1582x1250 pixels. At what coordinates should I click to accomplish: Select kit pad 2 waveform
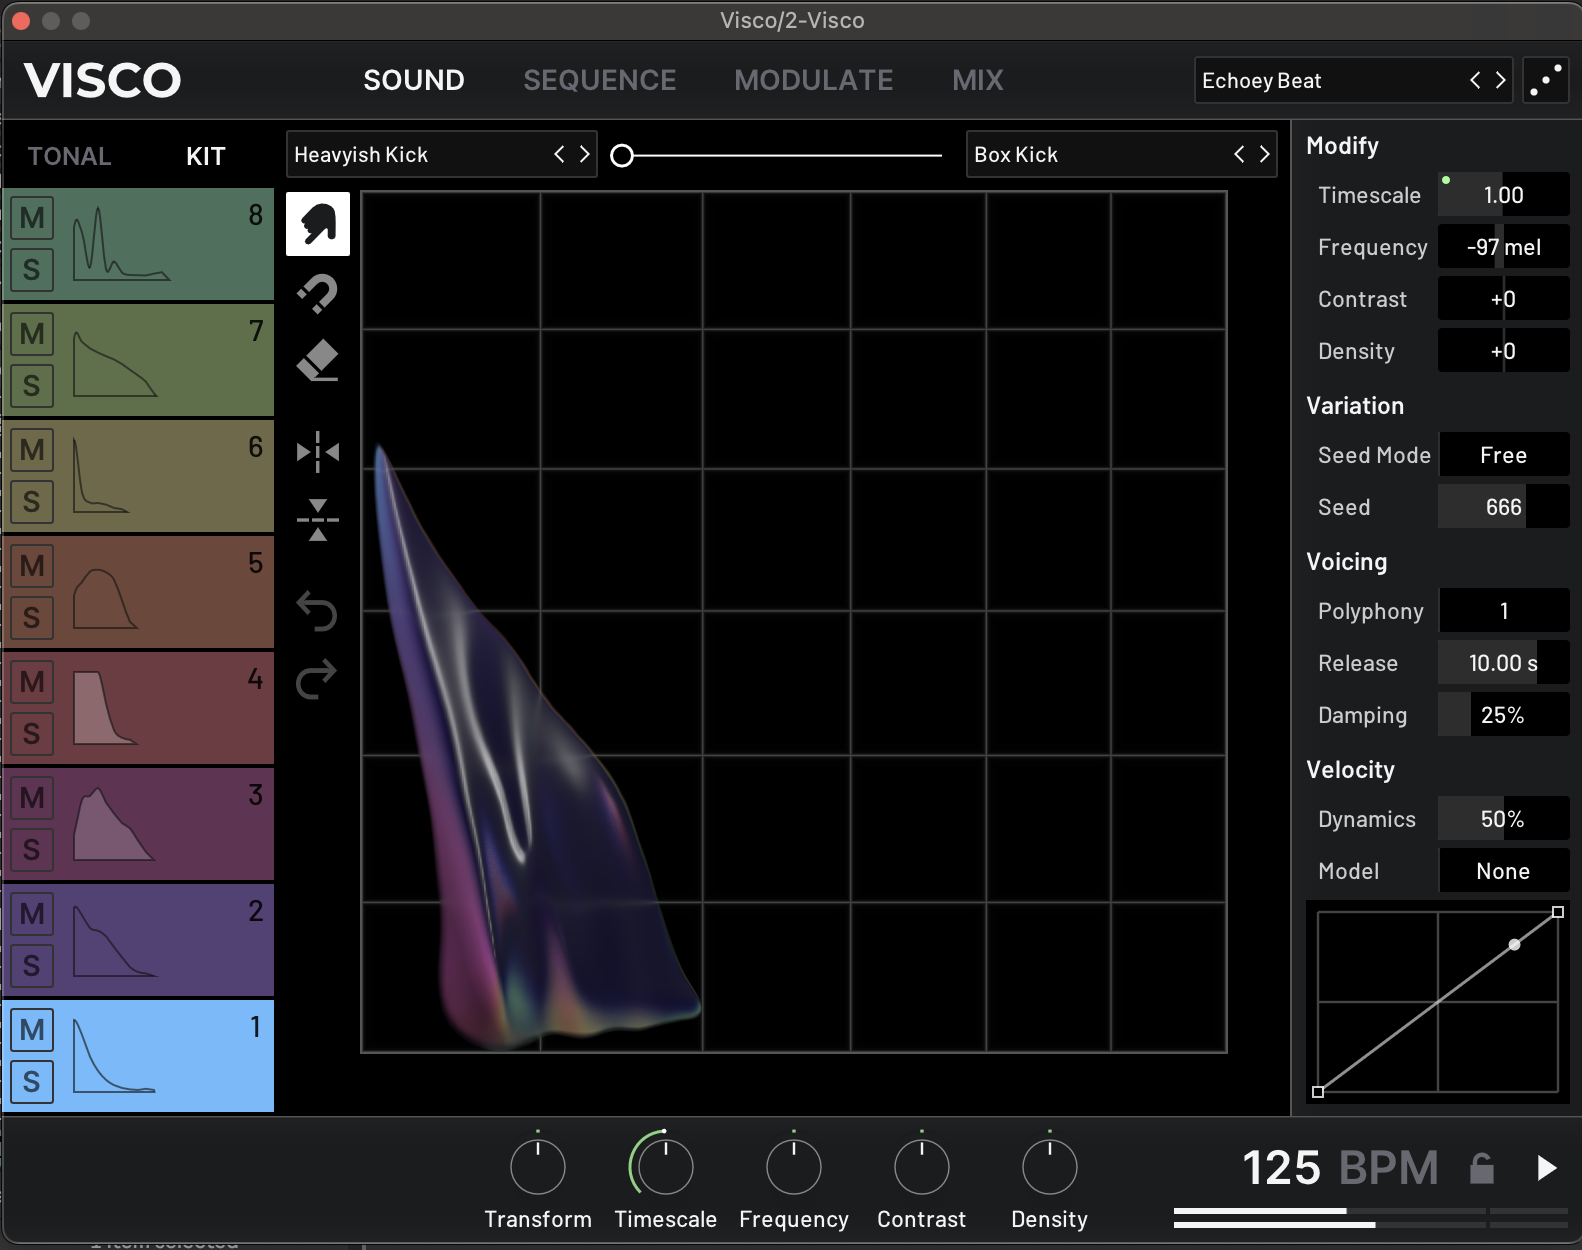(x=115, y=942)
